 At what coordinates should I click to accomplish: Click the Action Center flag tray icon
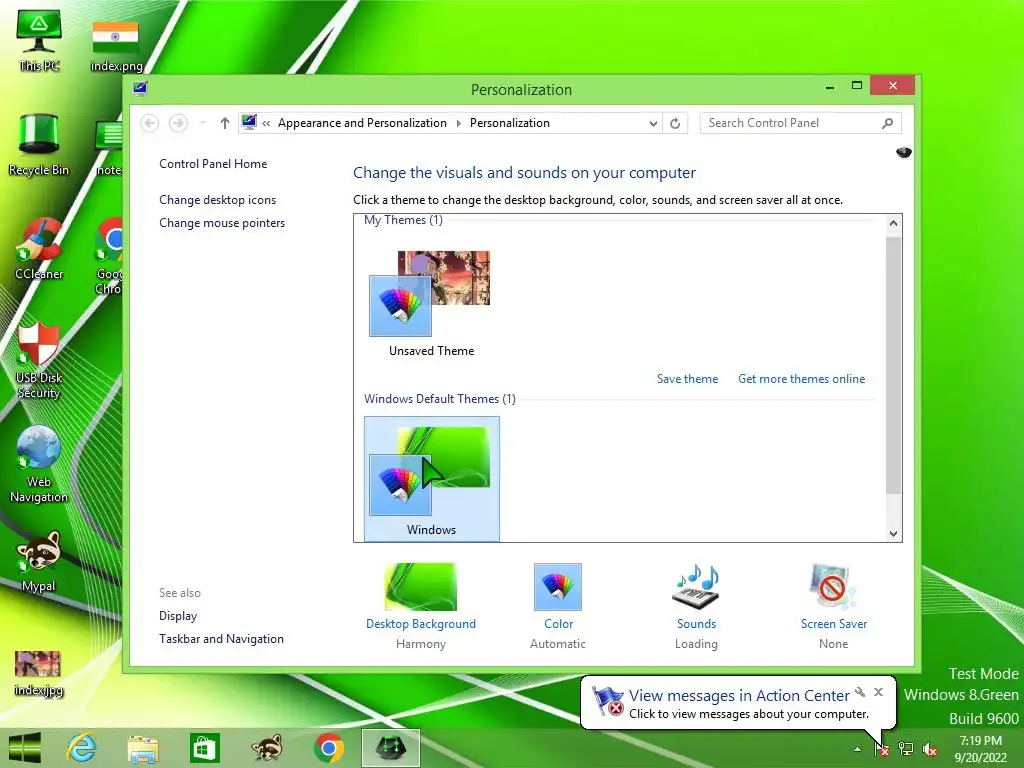[x=882, y=749]
